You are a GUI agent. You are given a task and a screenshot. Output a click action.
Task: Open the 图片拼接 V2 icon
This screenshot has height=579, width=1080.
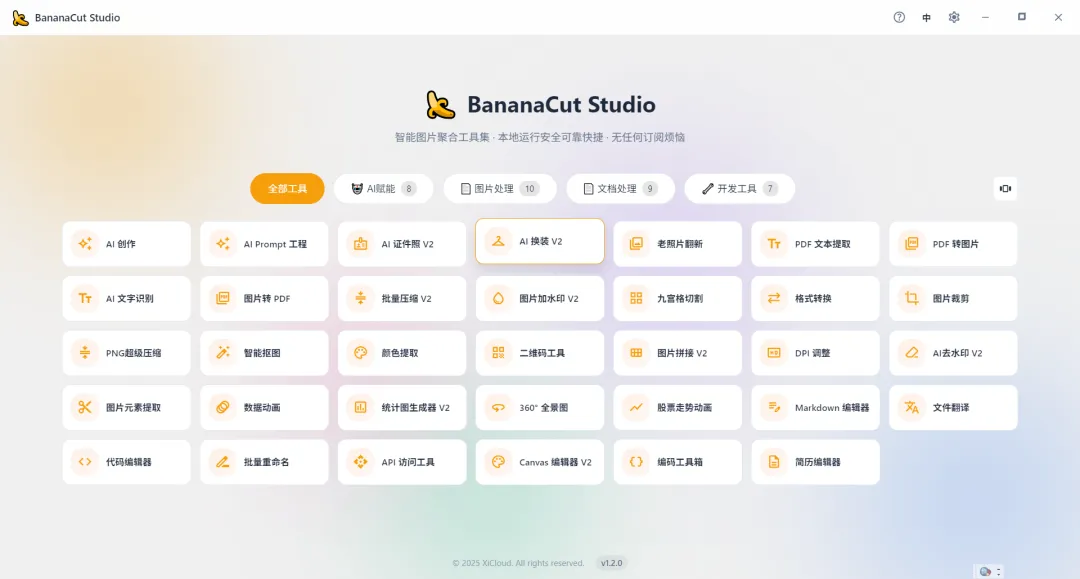tap(636, 352)
